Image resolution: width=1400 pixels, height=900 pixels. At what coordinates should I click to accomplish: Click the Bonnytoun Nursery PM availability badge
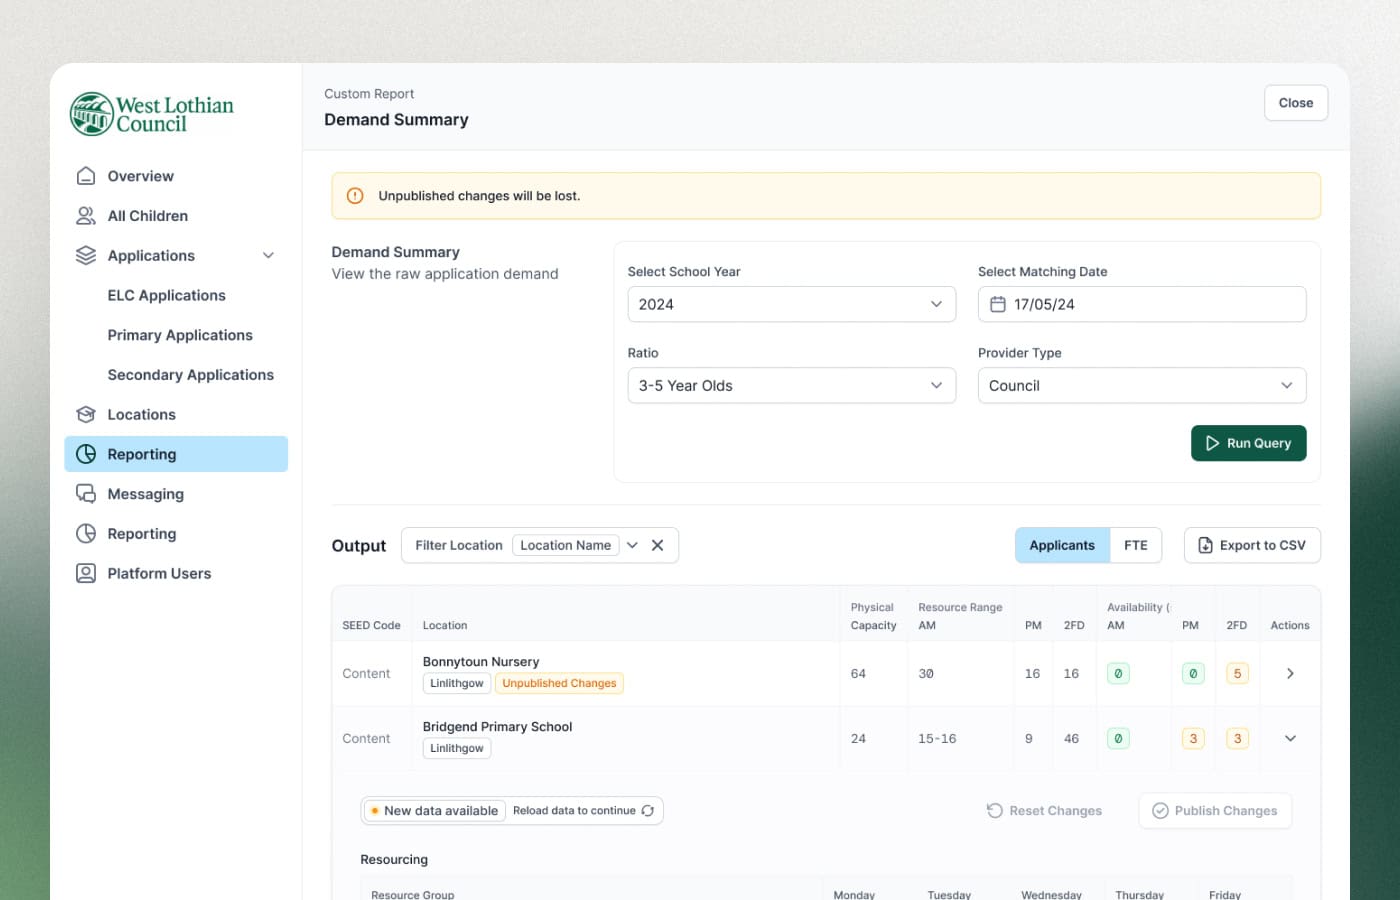click(x=1192, y=674)
